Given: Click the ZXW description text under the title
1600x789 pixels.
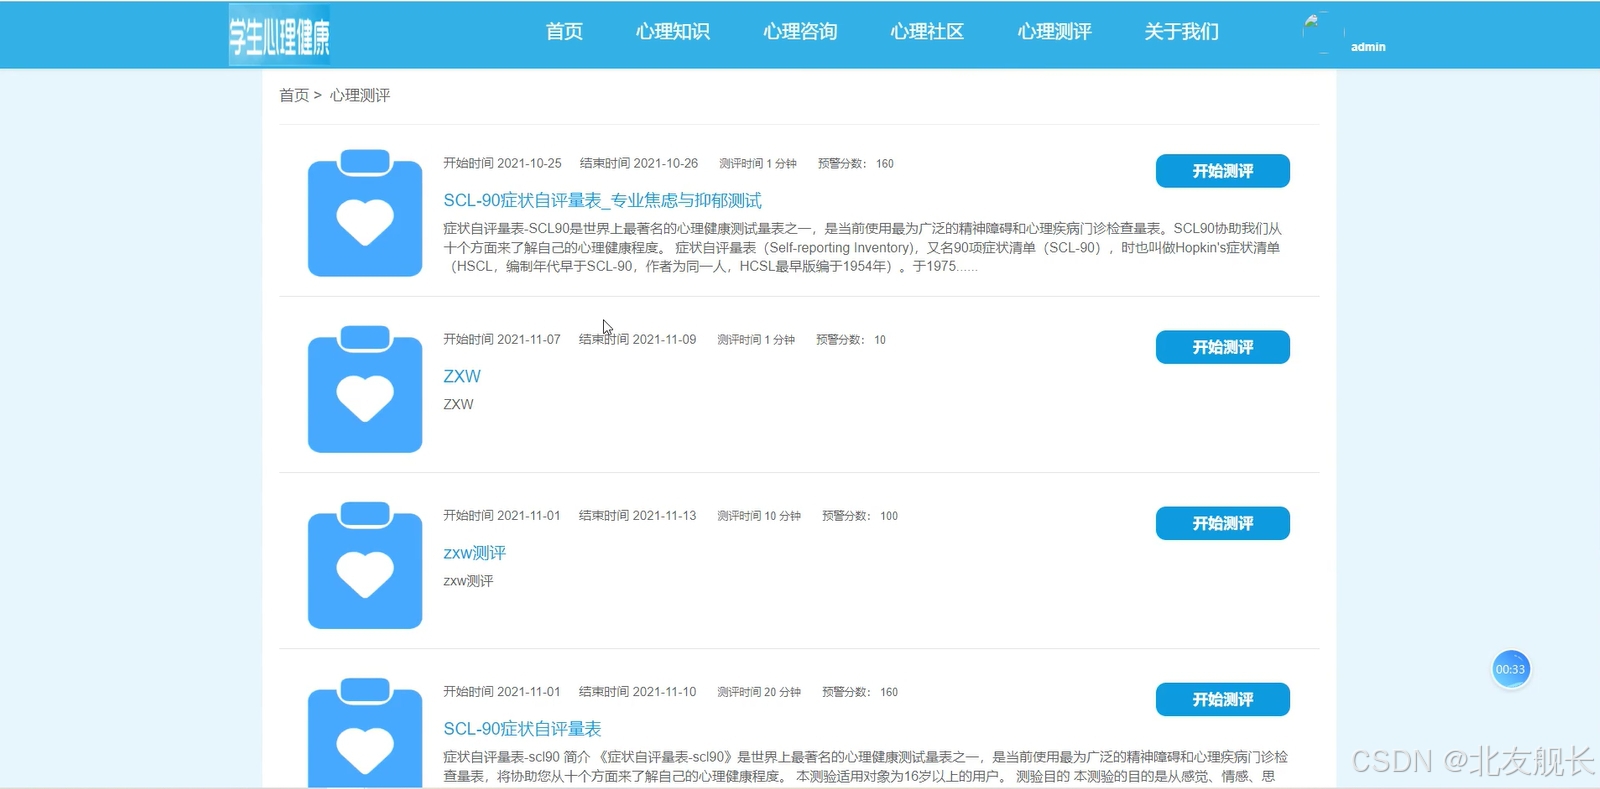Looking at the screenshot, I should click(x=458, y=404).
